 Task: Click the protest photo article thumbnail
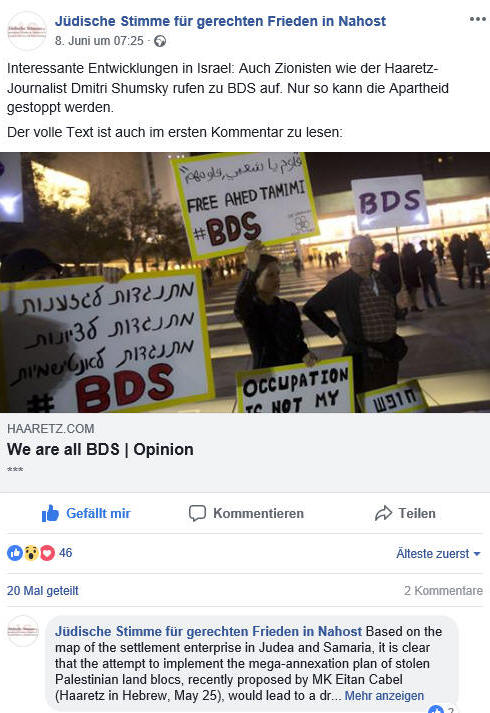click(245, 282)
